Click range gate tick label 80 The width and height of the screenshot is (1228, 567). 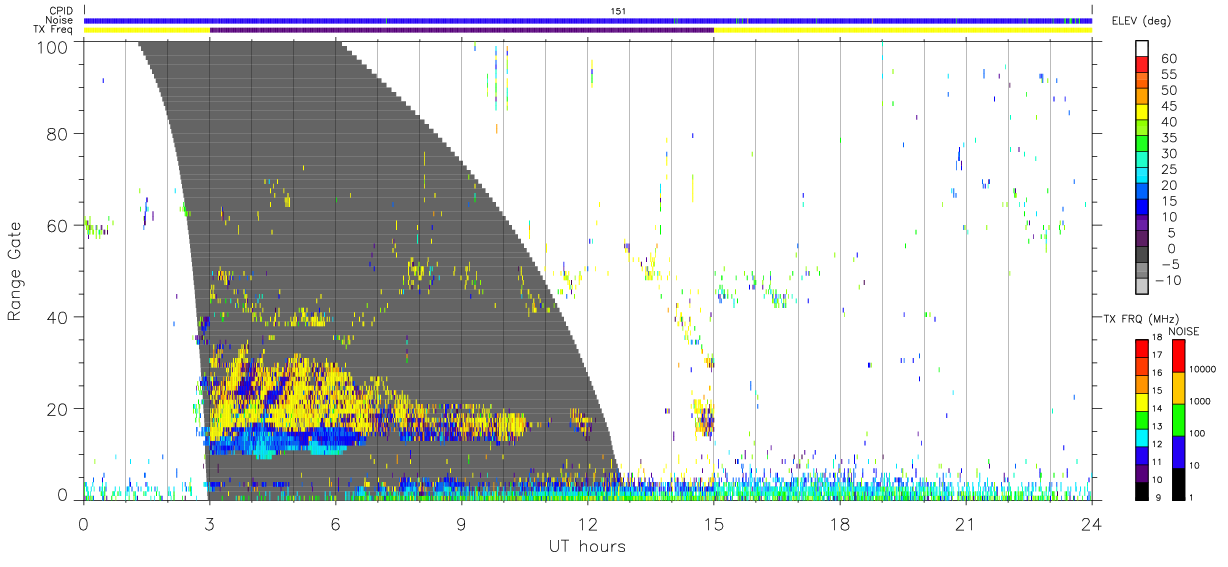pos(56,133)
